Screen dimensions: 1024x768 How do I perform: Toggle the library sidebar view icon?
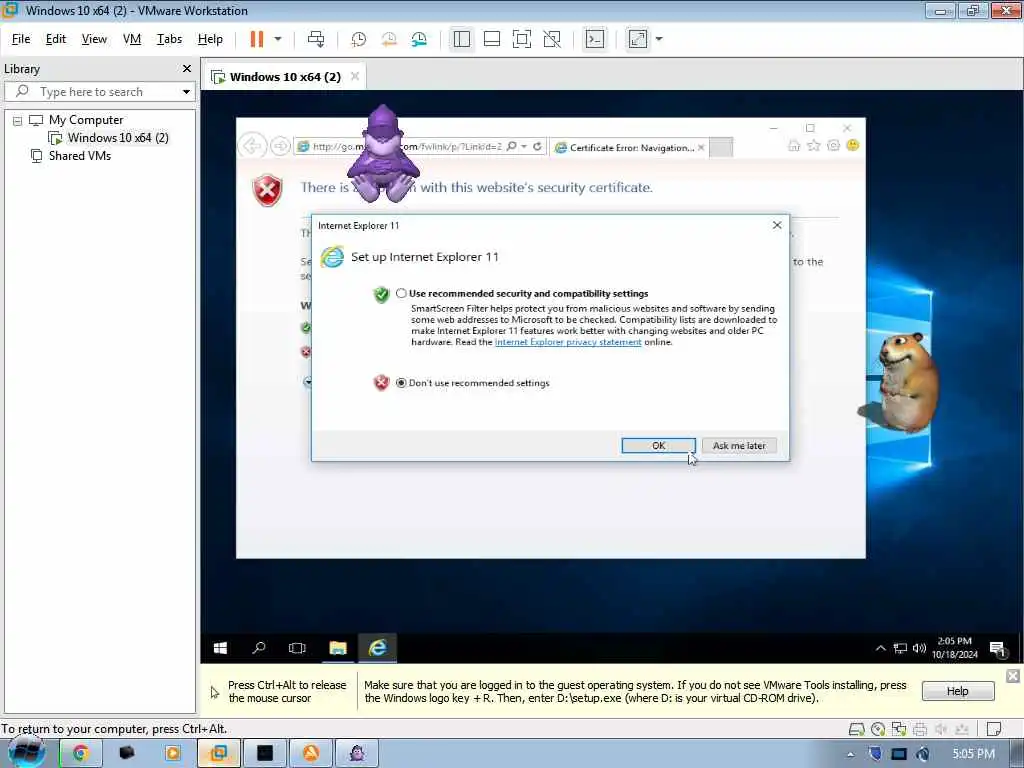(x=462, y=39)
